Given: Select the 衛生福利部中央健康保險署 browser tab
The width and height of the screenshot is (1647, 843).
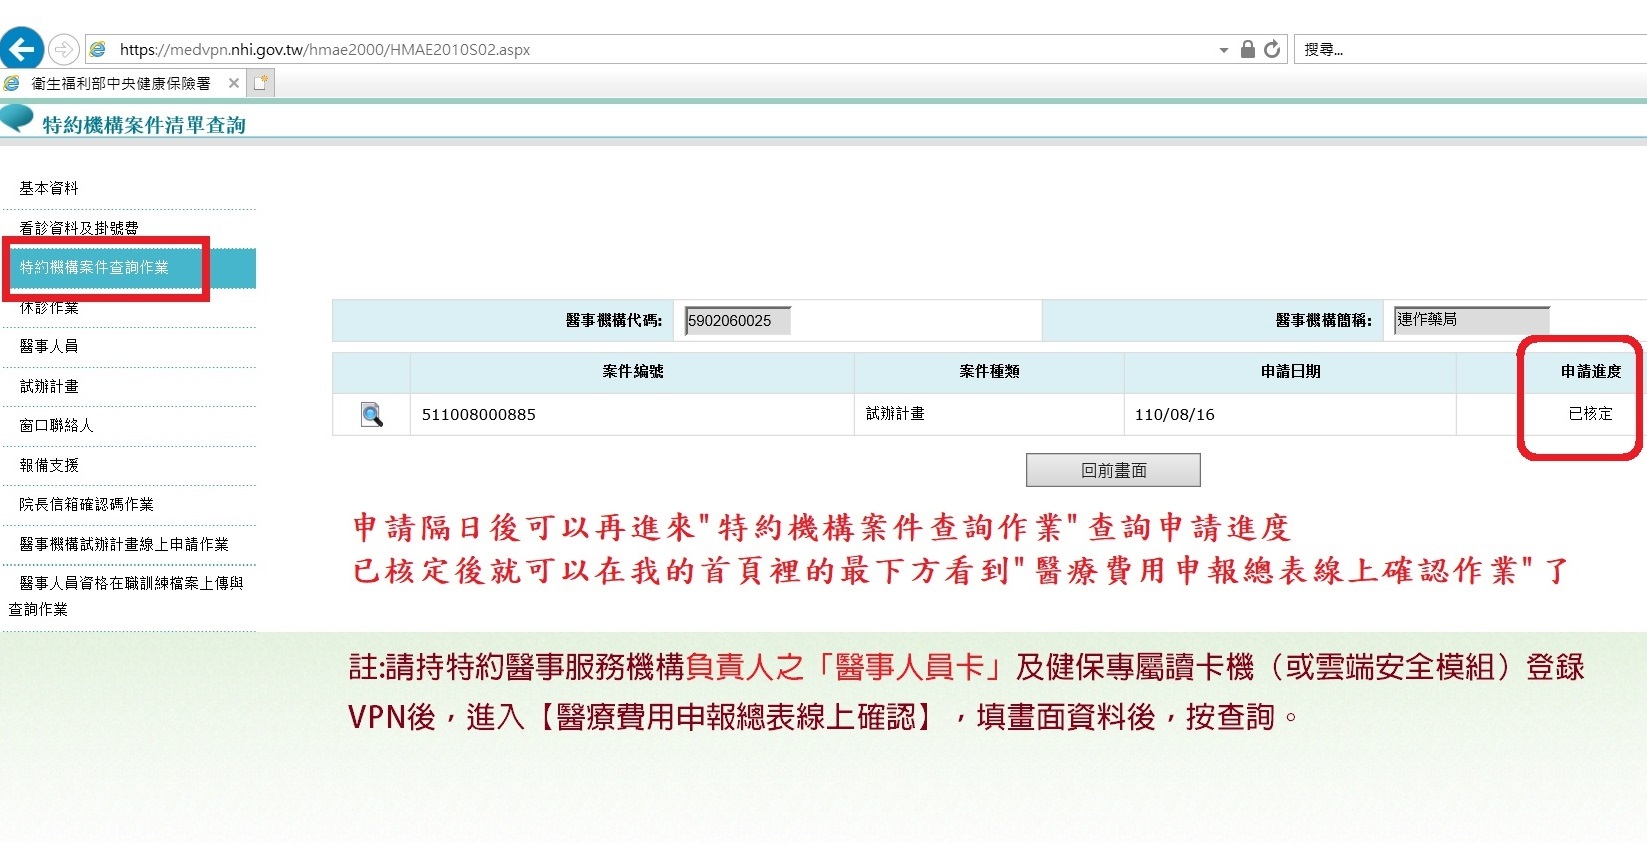Looking at the screenshot, I should tap(120, 83).
